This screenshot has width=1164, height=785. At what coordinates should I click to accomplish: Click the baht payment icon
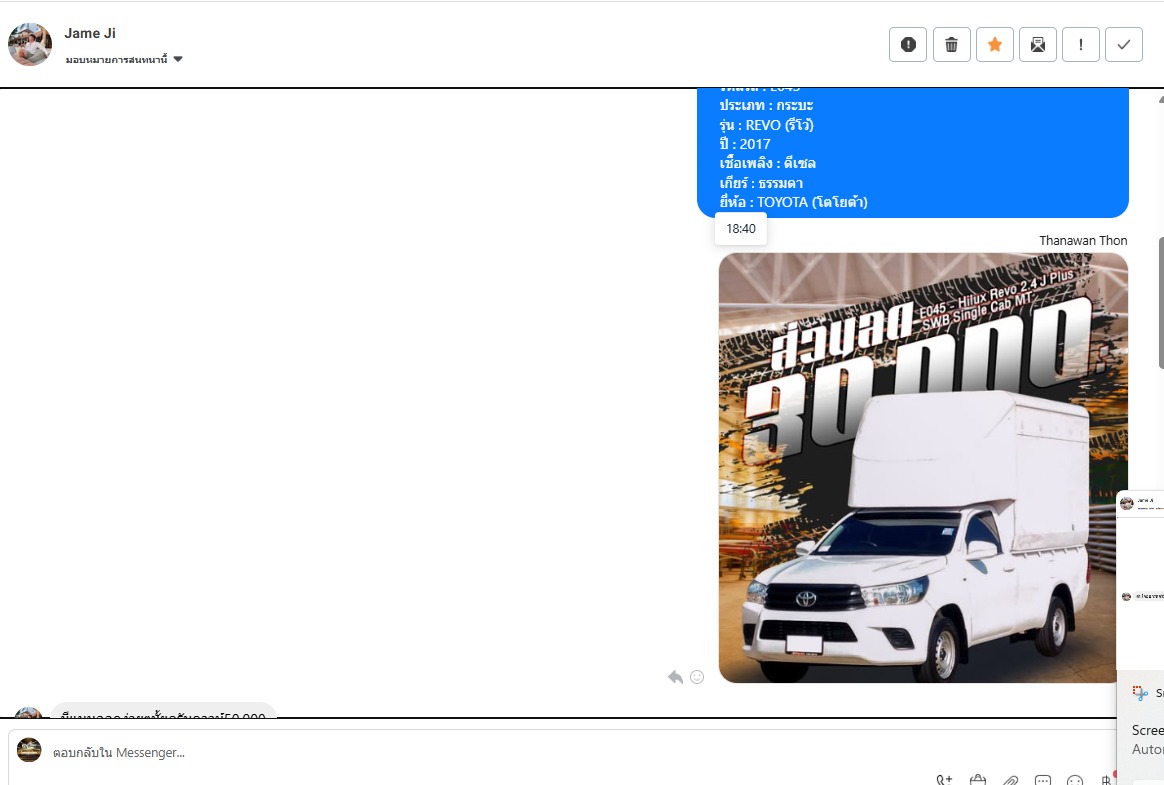tap(1106, 780)
